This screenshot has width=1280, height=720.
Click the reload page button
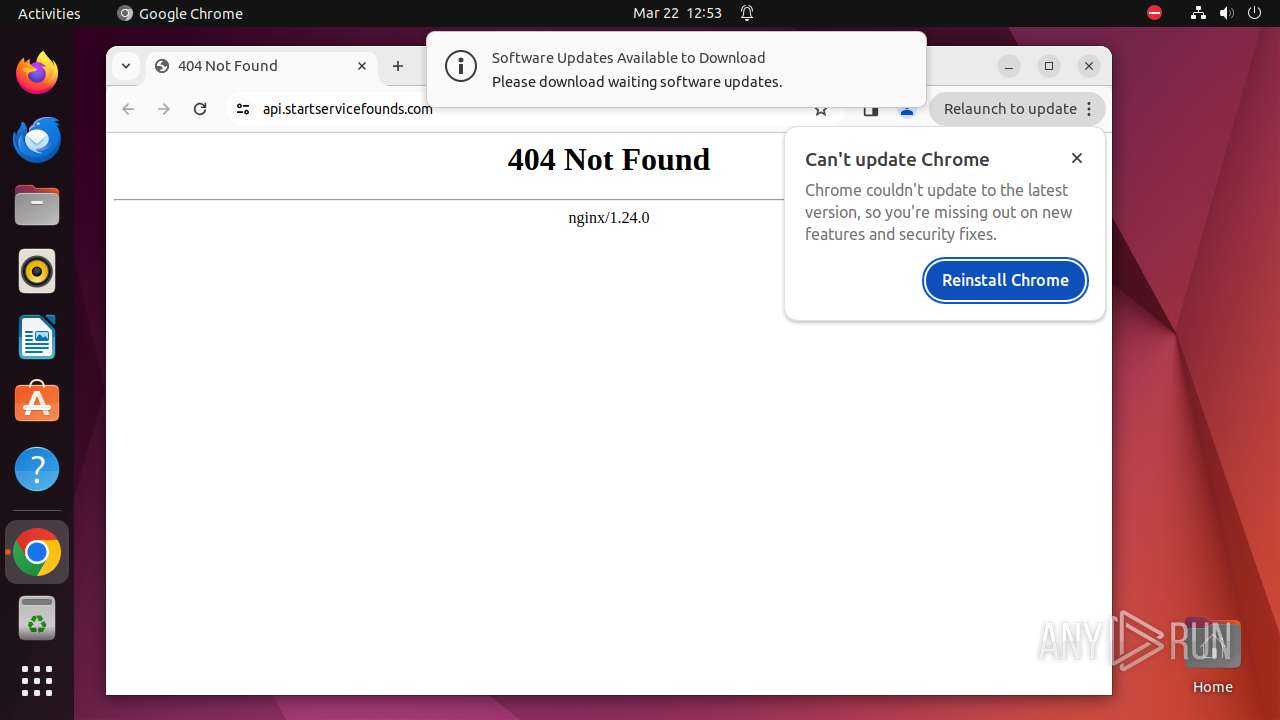point(200,109)
